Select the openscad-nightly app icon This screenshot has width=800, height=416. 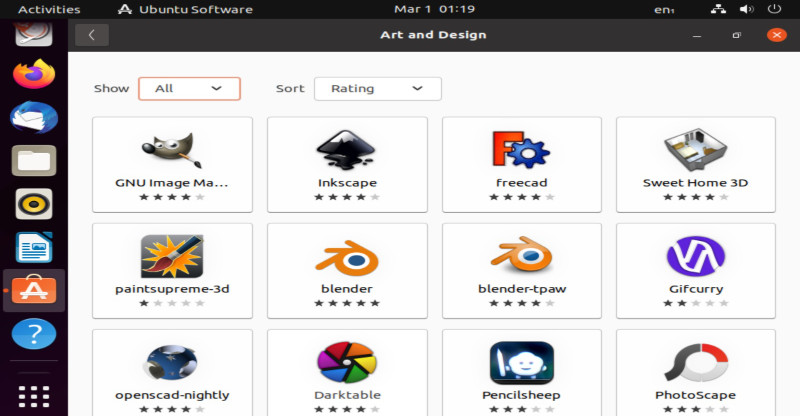(x=172, y=362)
